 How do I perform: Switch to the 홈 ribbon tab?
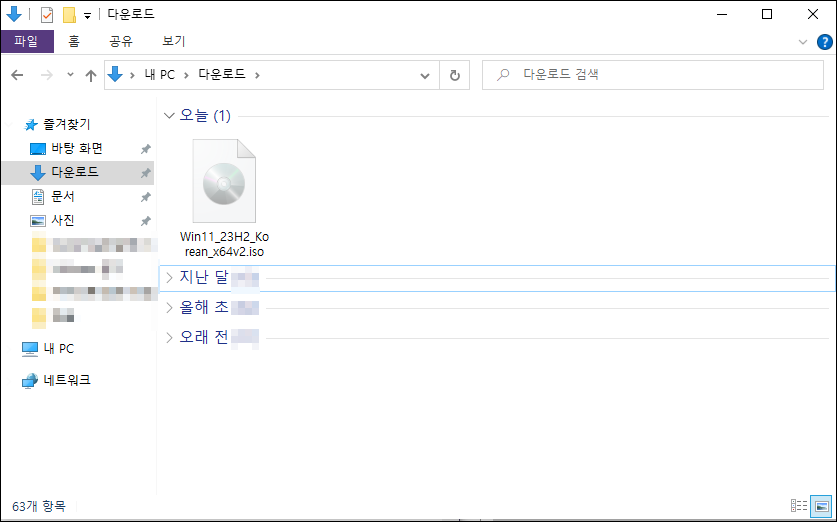click(x=74, y=41)
